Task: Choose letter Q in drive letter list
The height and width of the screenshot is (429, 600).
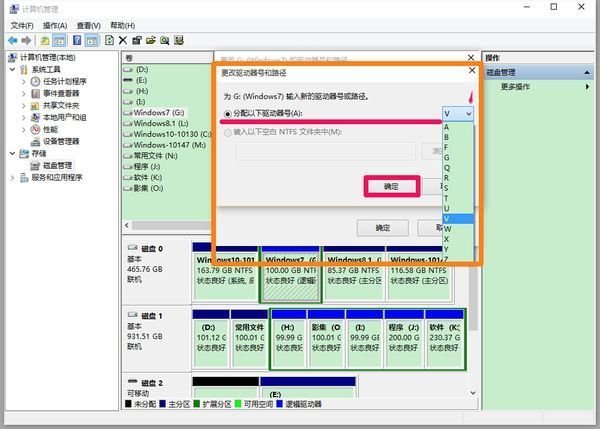Action: point(458,168)
